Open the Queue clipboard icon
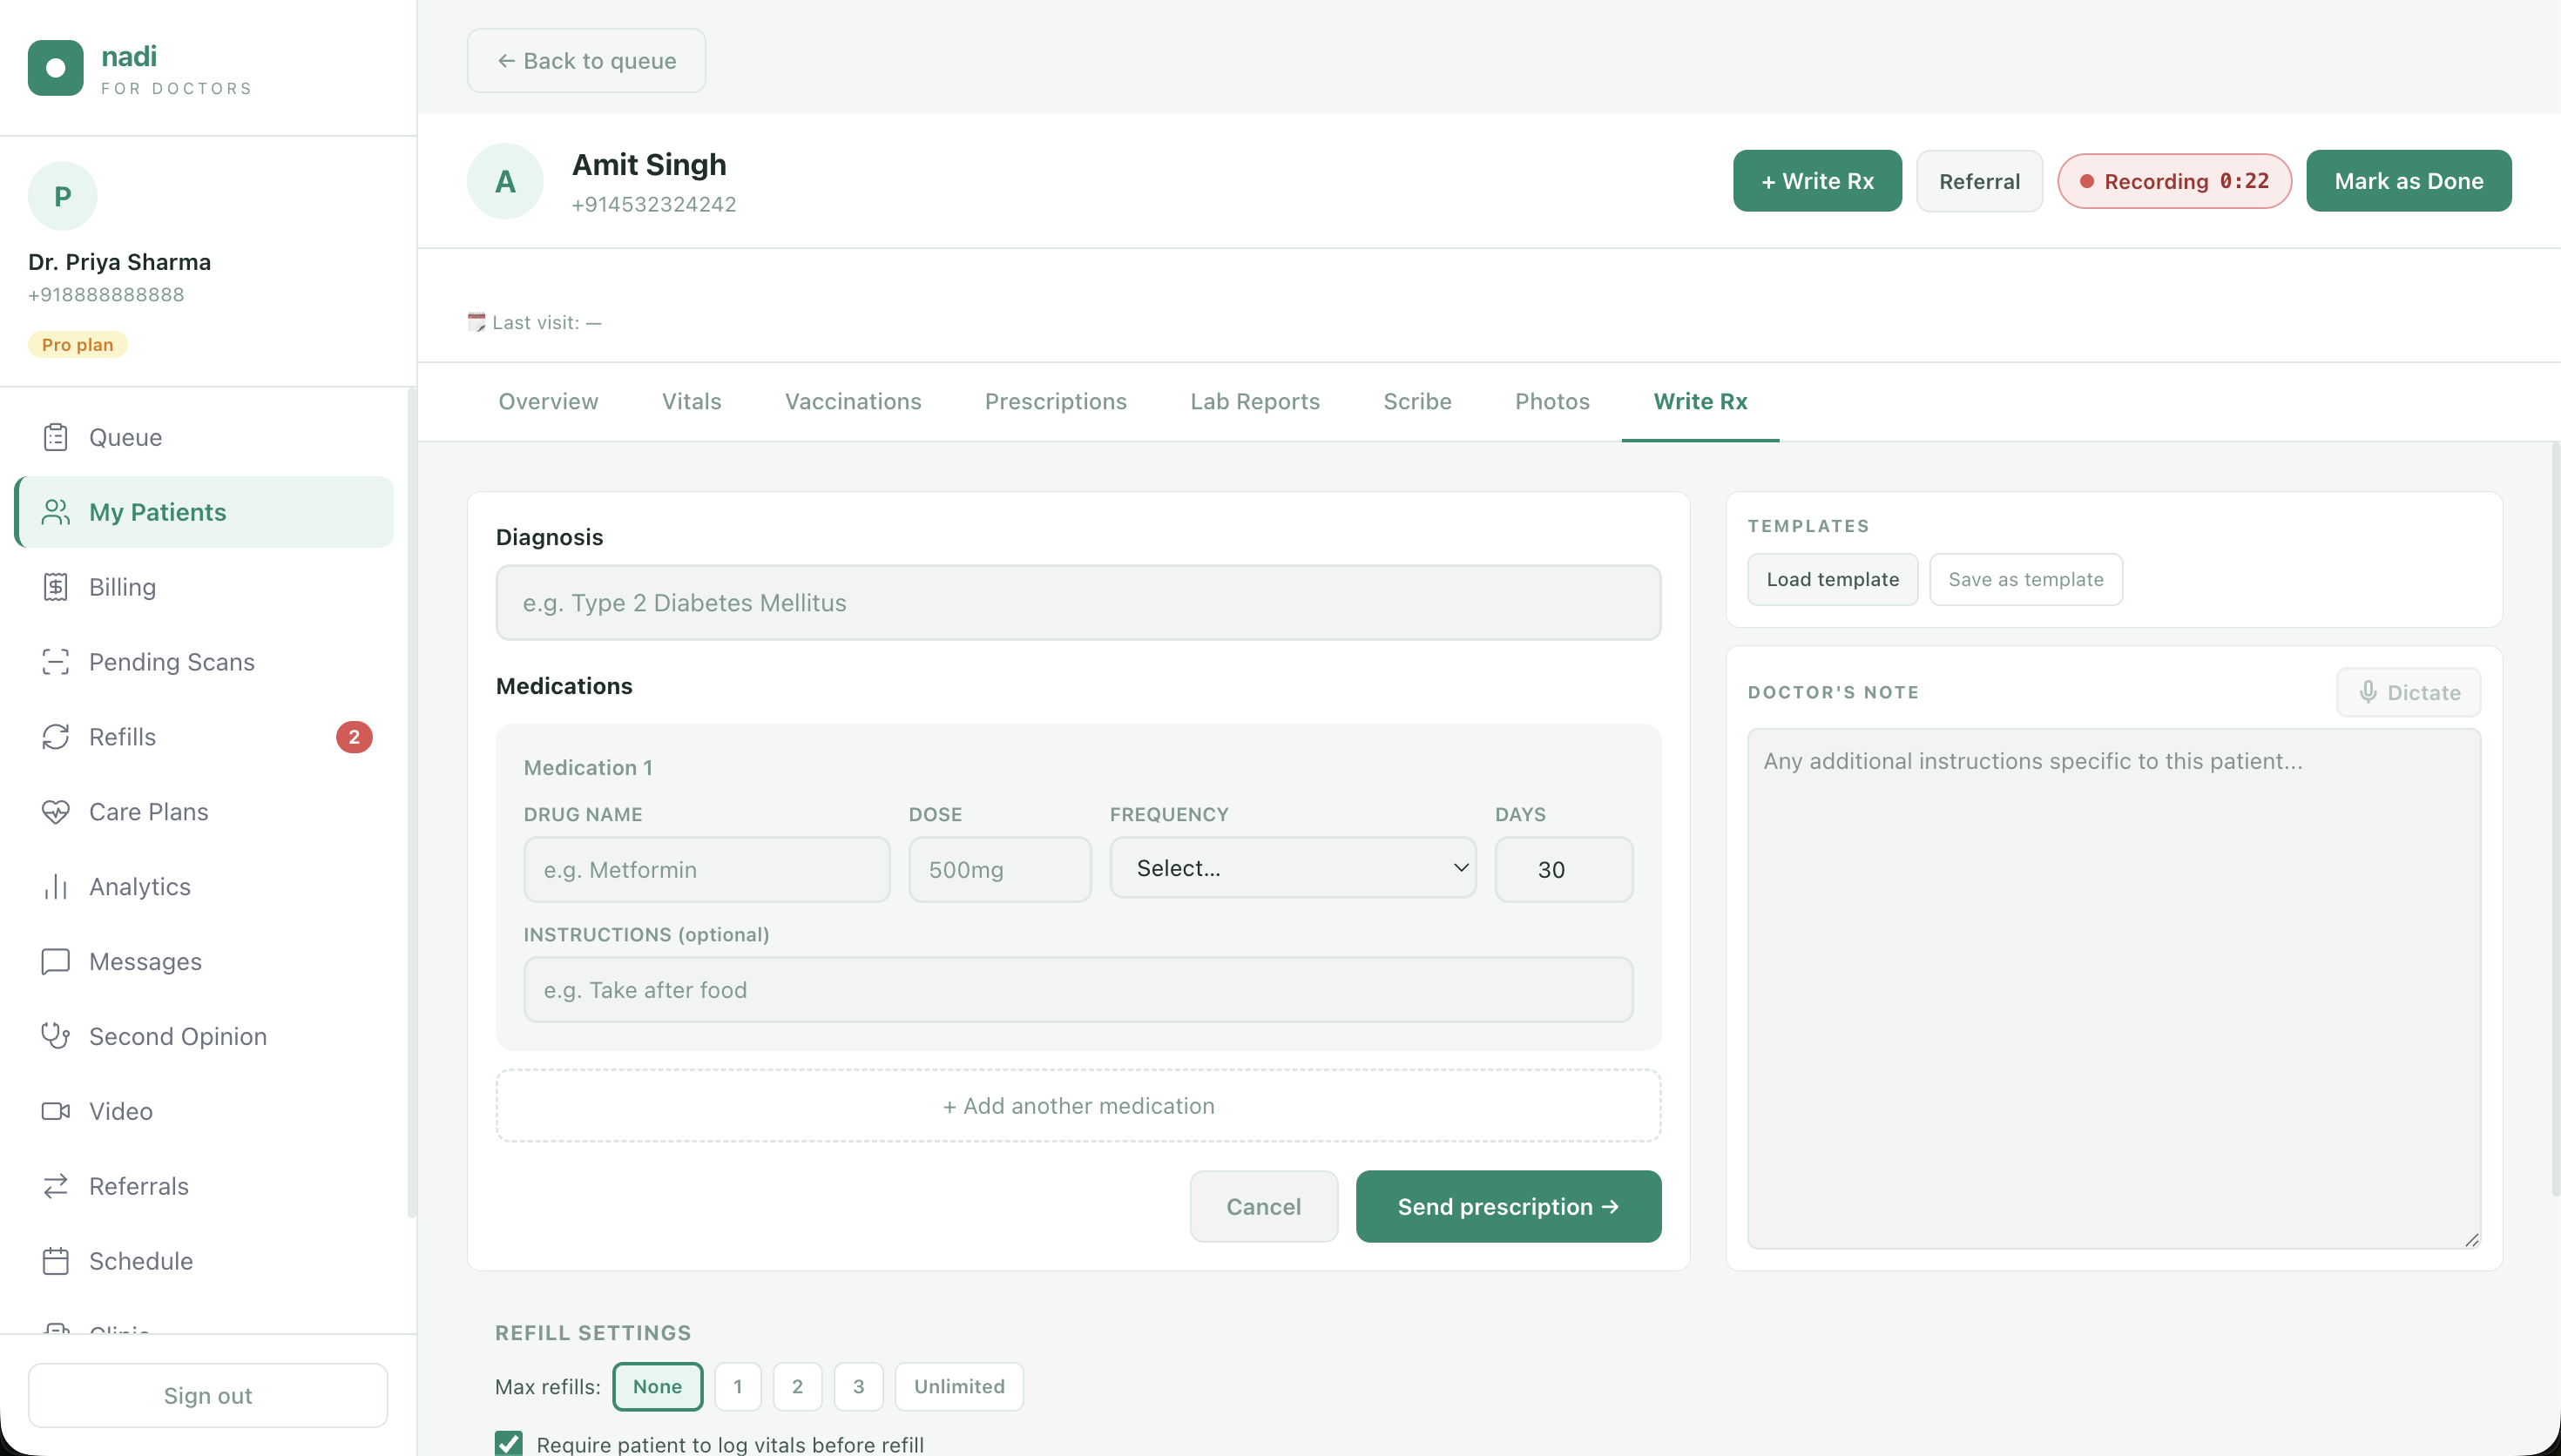 coord(56,437)
